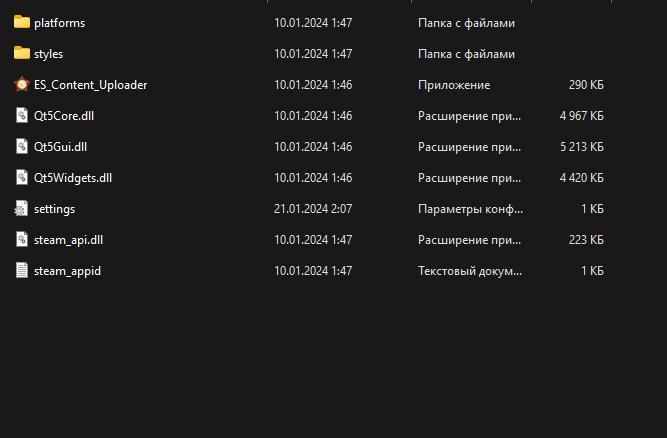Click the steam_api.dll file icon

[22, 240]
